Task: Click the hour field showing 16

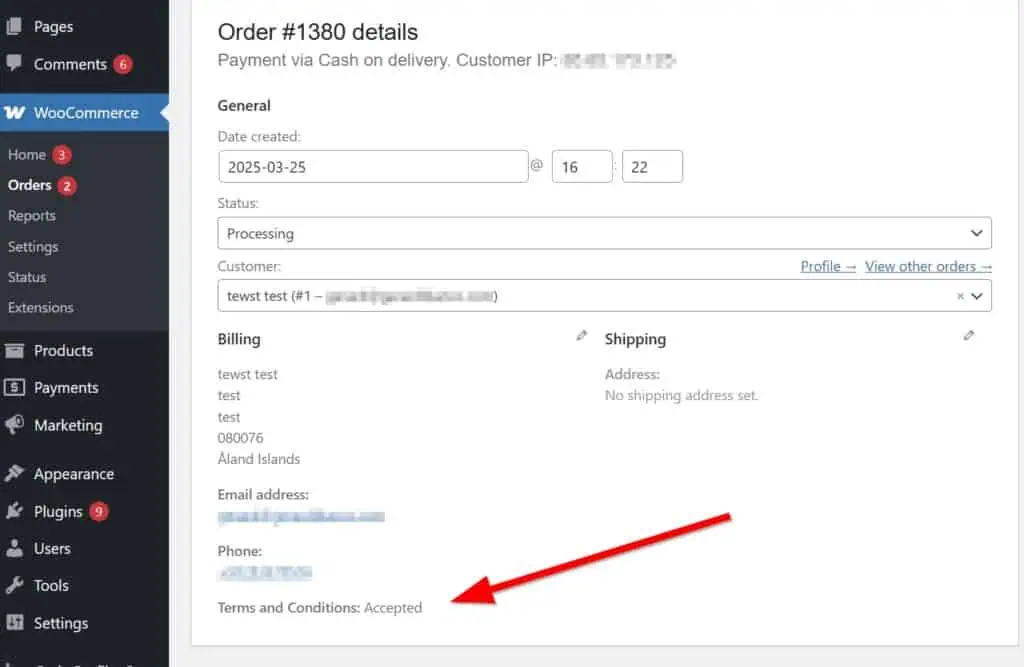Action: [x=582, y=167]
